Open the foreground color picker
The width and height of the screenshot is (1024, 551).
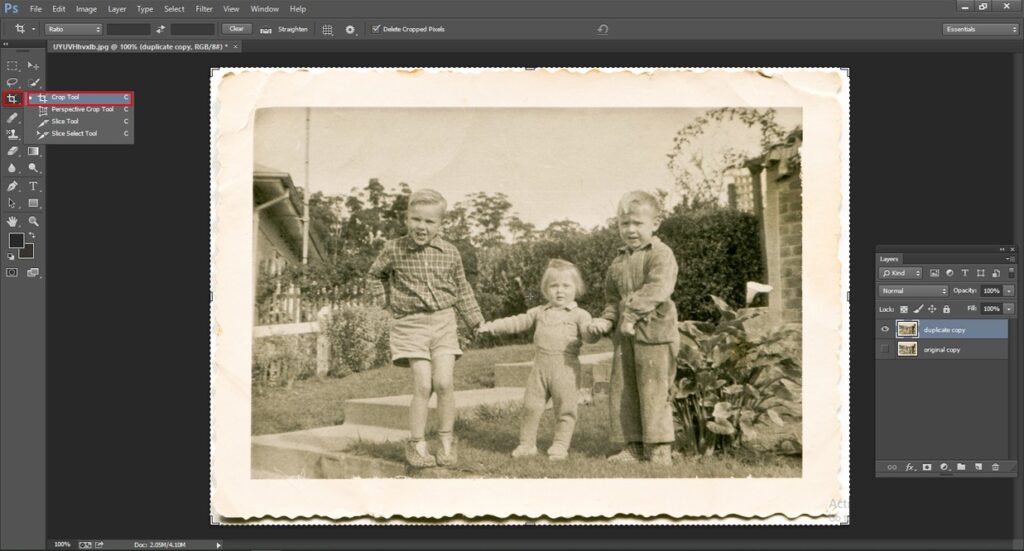click(x=16, y=240)
